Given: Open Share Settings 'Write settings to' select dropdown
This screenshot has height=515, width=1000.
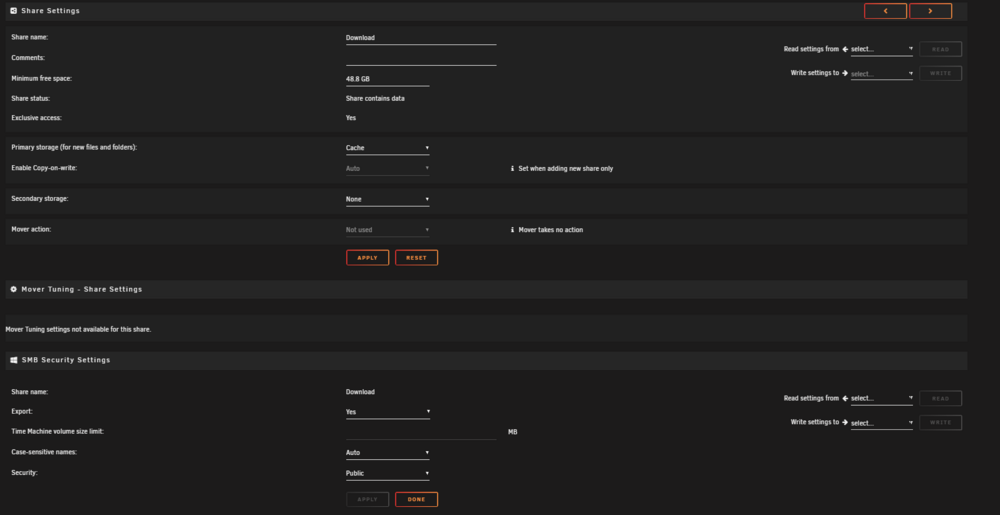Looking at the screenshot, I should point(881,73).
